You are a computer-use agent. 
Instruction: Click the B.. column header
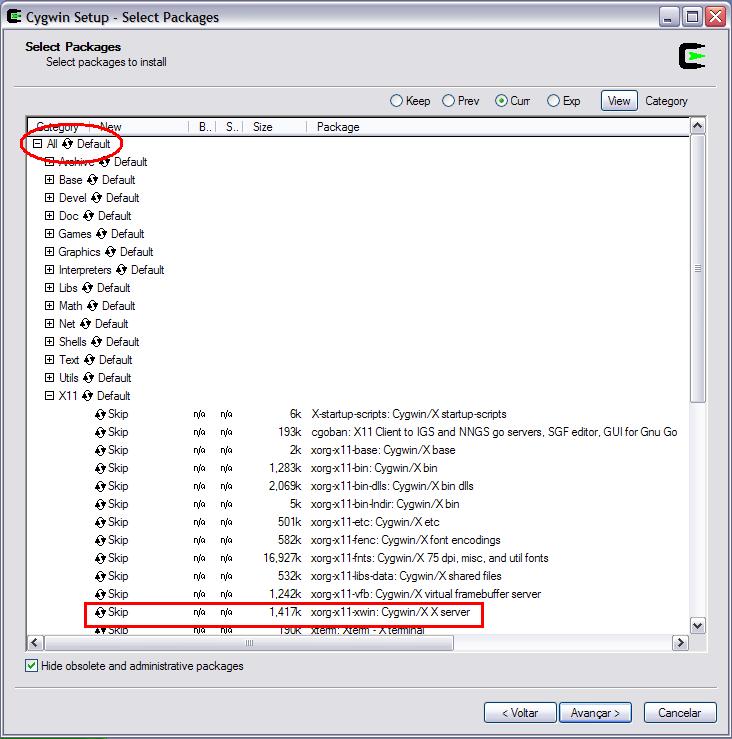point(202,127)
